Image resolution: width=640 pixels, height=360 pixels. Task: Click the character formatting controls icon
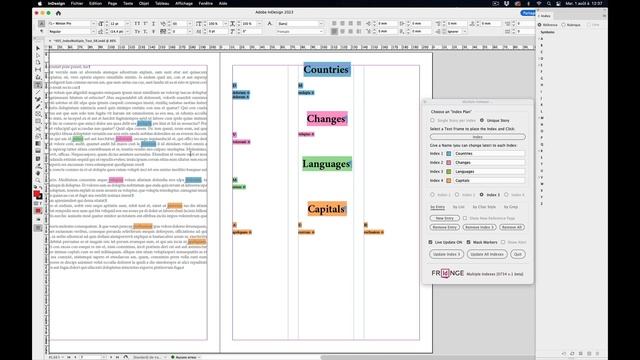coord(42,24)
